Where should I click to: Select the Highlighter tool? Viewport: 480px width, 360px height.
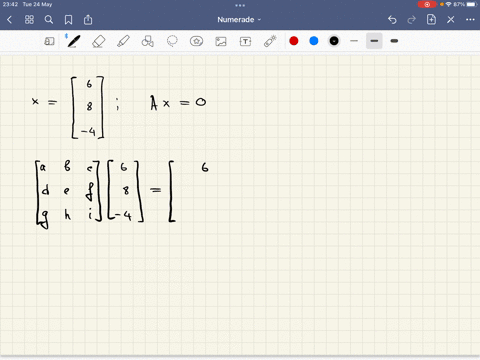[x=123, y=41]
